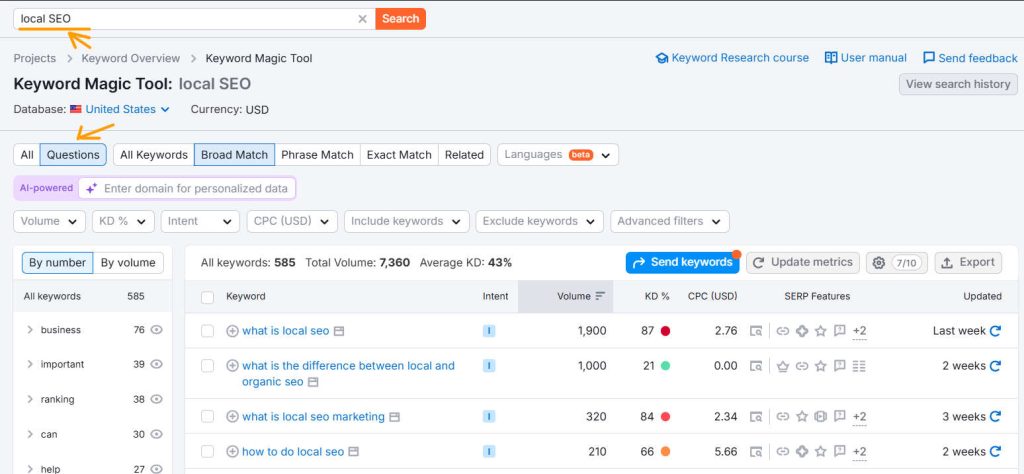Click the red KD dot for the 87 value
This screenshot has width=1024, height=474.
point(665,331)
